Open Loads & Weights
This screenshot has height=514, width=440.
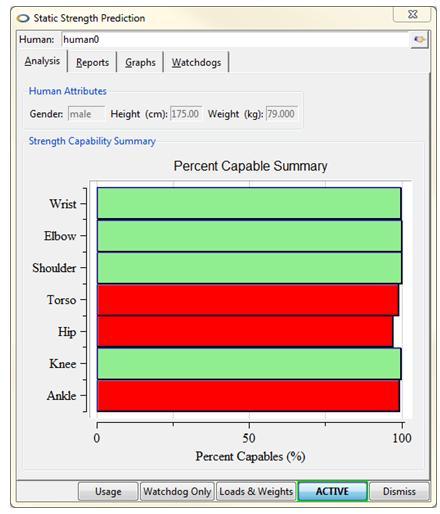pos(256,491)
